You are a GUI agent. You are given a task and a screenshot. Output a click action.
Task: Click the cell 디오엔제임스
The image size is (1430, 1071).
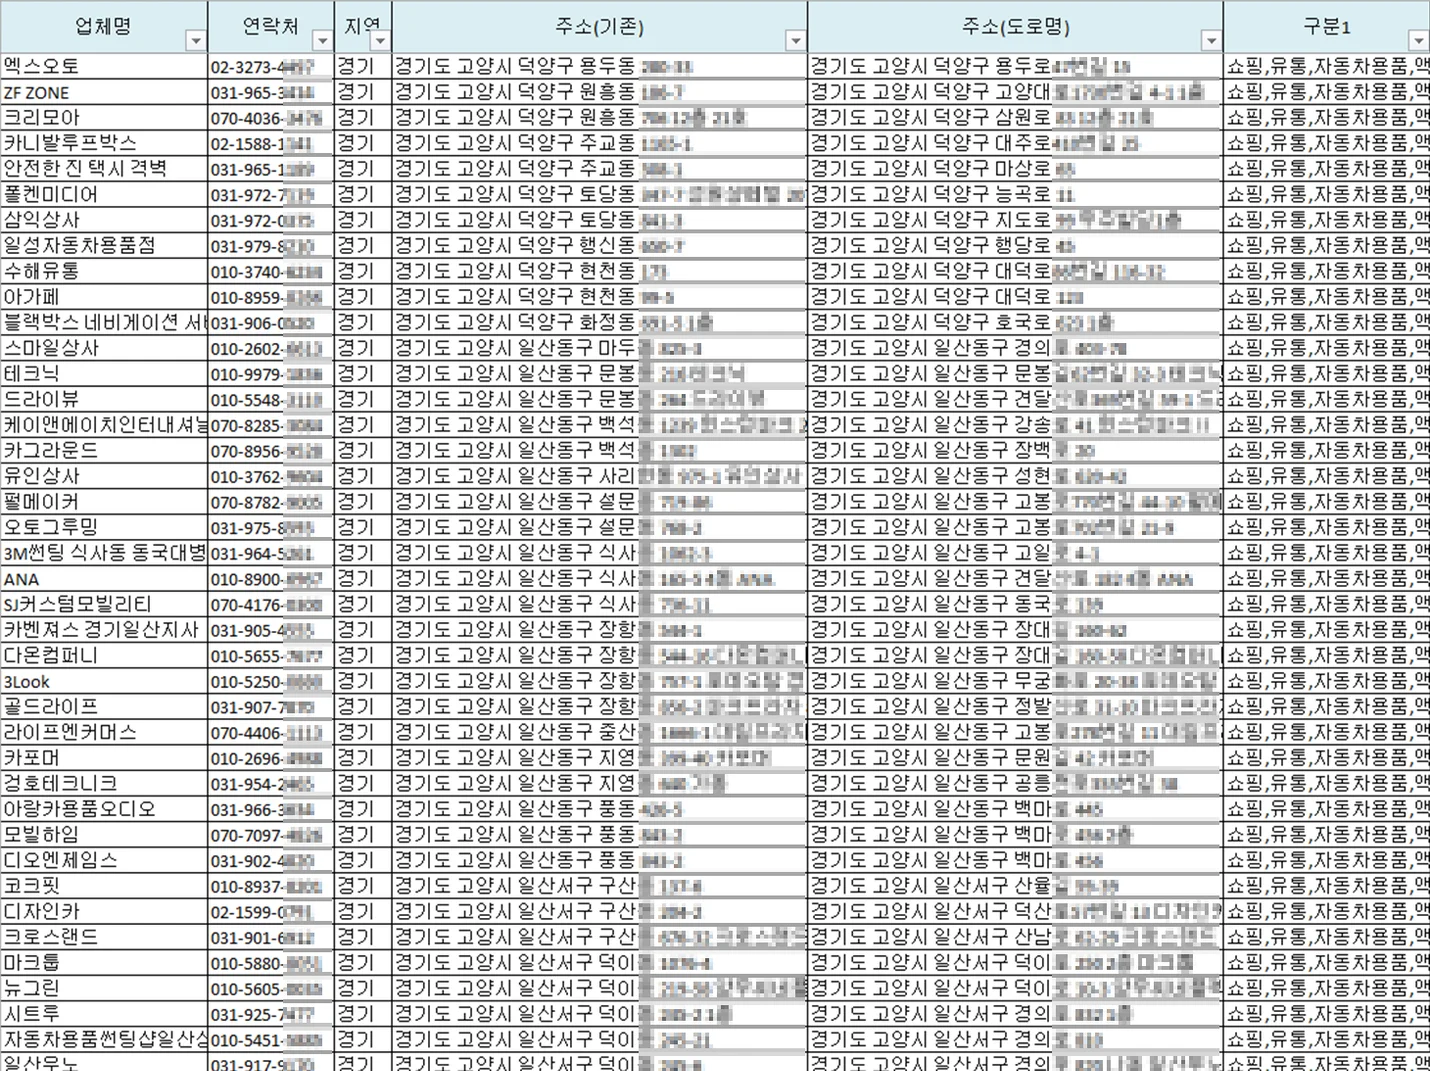point(104,860)
